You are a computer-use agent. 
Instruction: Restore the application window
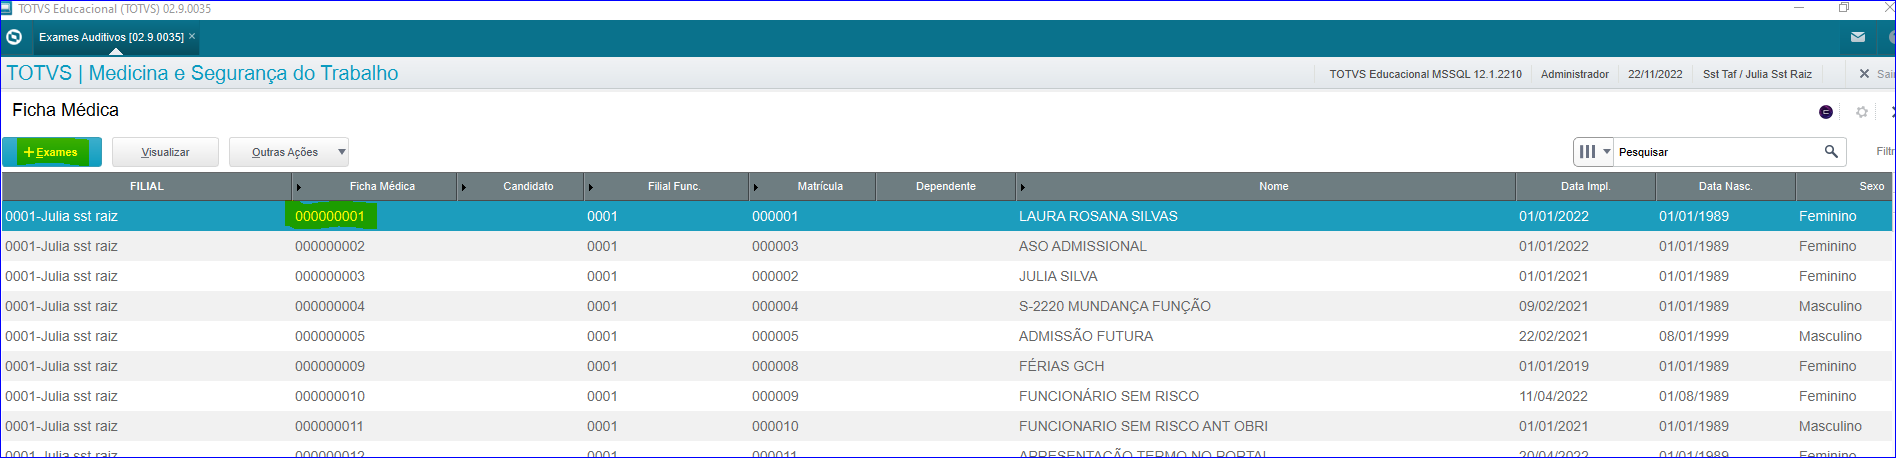pyautogui.click(x=1843, y=8)
